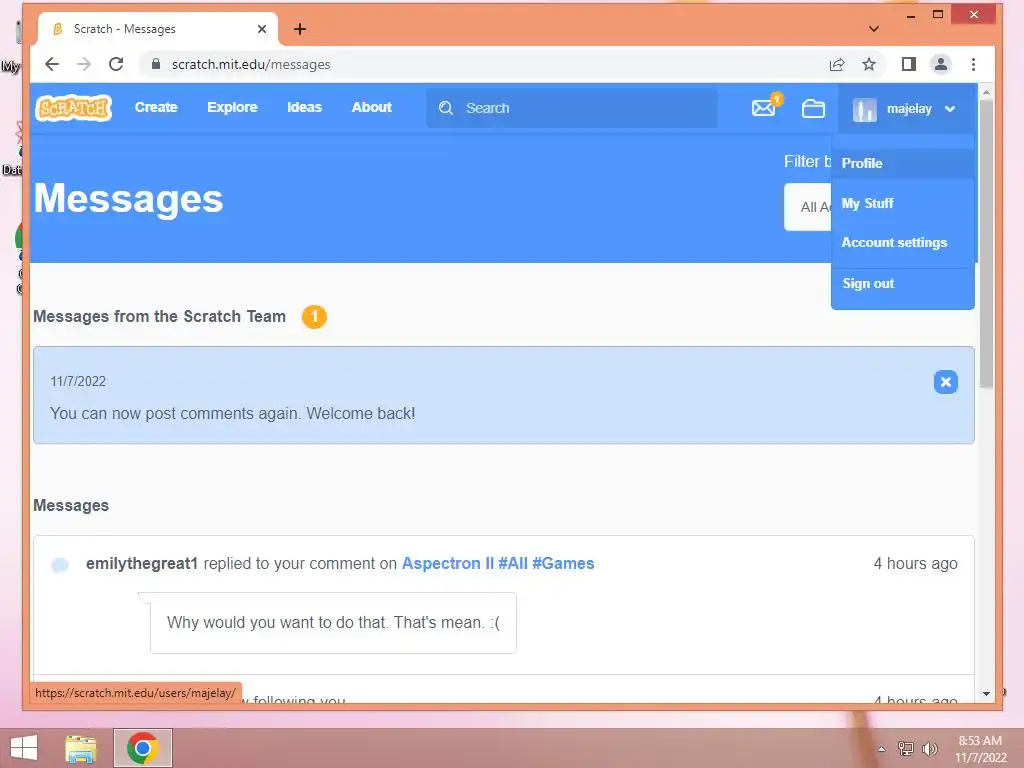1024x768 pixels.
Task: Share this page icon in address bar
Action: pyautogui.click(x=837, y=64)
